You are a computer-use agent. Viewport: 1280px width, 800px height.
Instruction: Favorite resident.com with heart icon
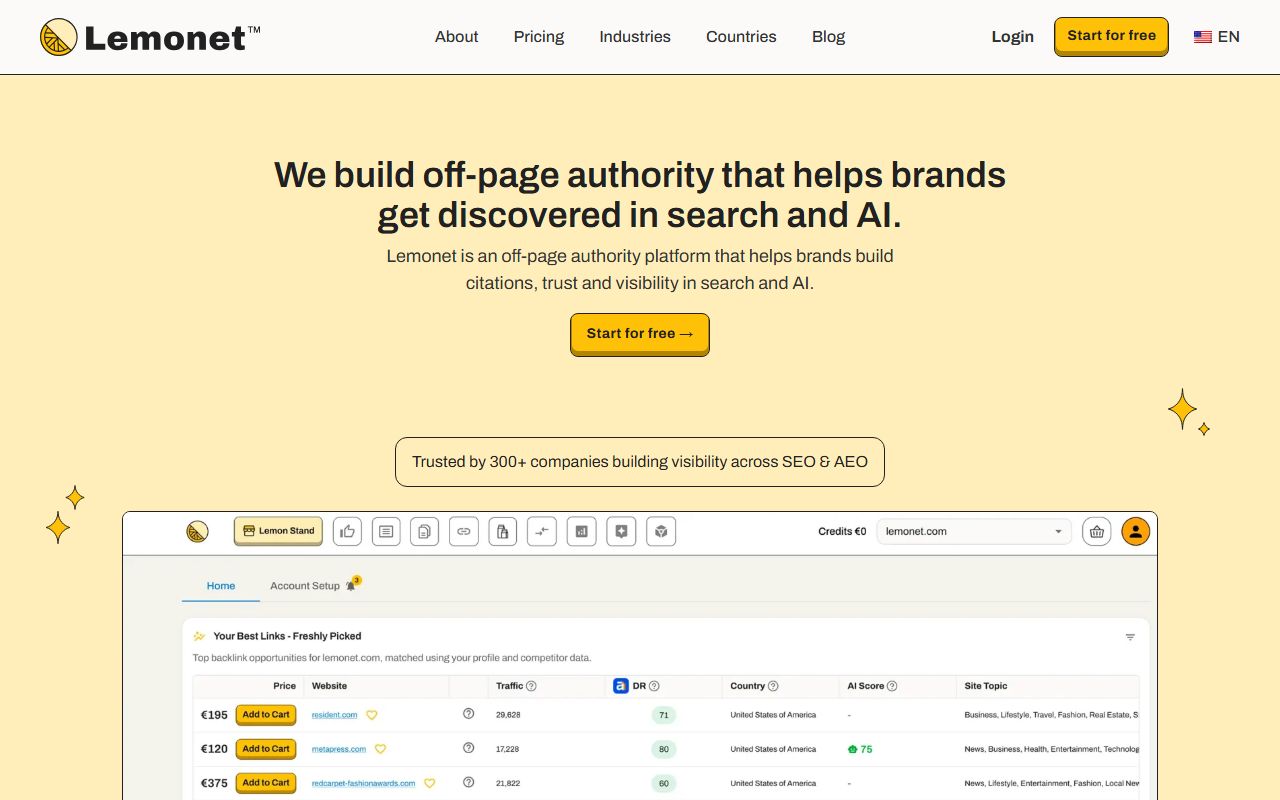pyautogui.click(x=372, y=715)
